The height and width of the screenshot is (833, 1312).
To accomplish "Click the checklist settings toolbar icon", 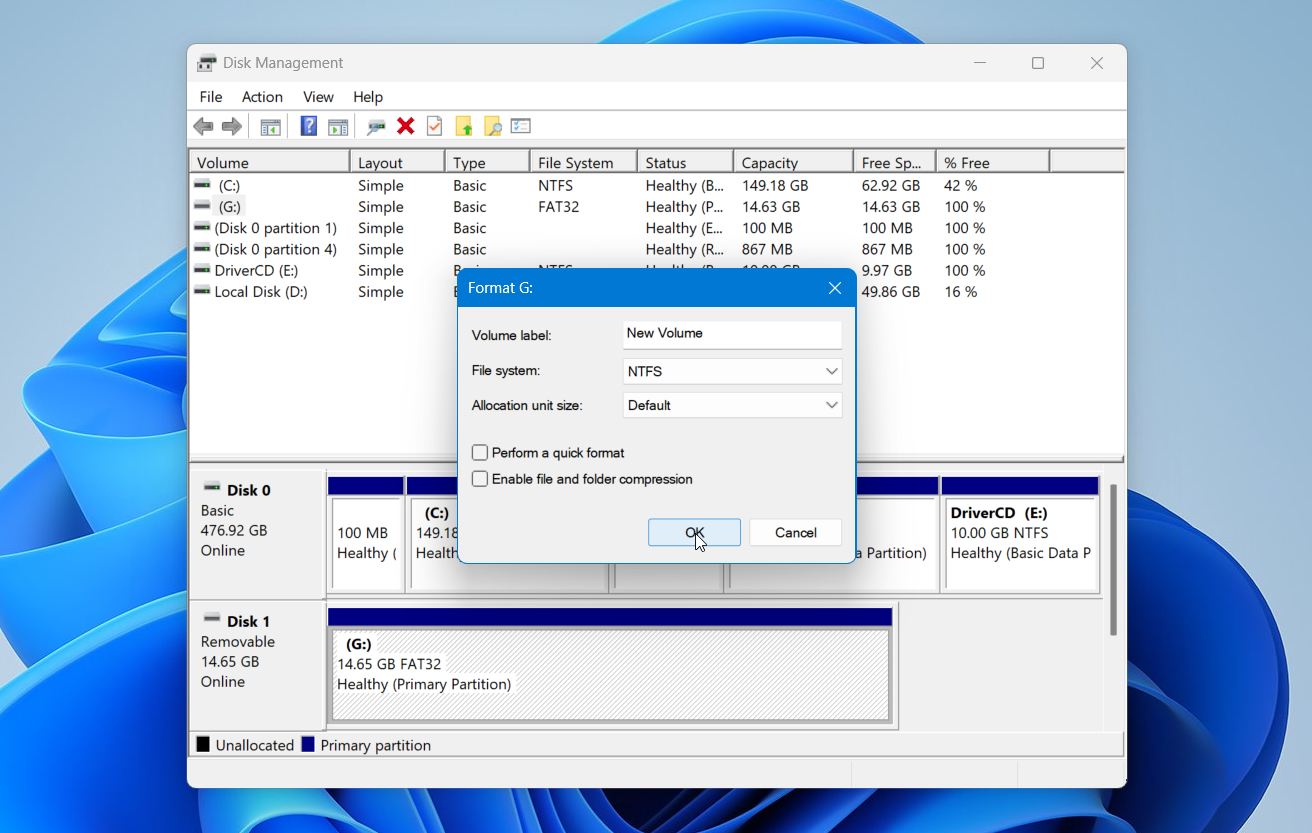I will tap(520, 126).
